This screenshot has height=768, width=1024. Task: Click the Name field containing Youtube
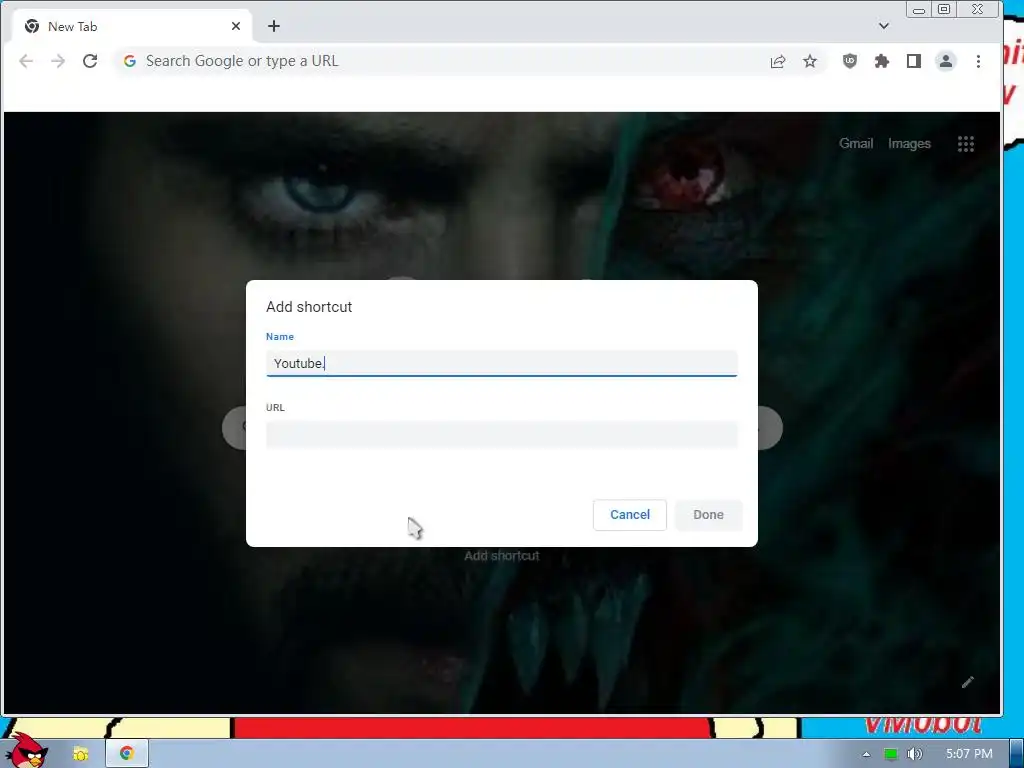(x=502, y=363)
